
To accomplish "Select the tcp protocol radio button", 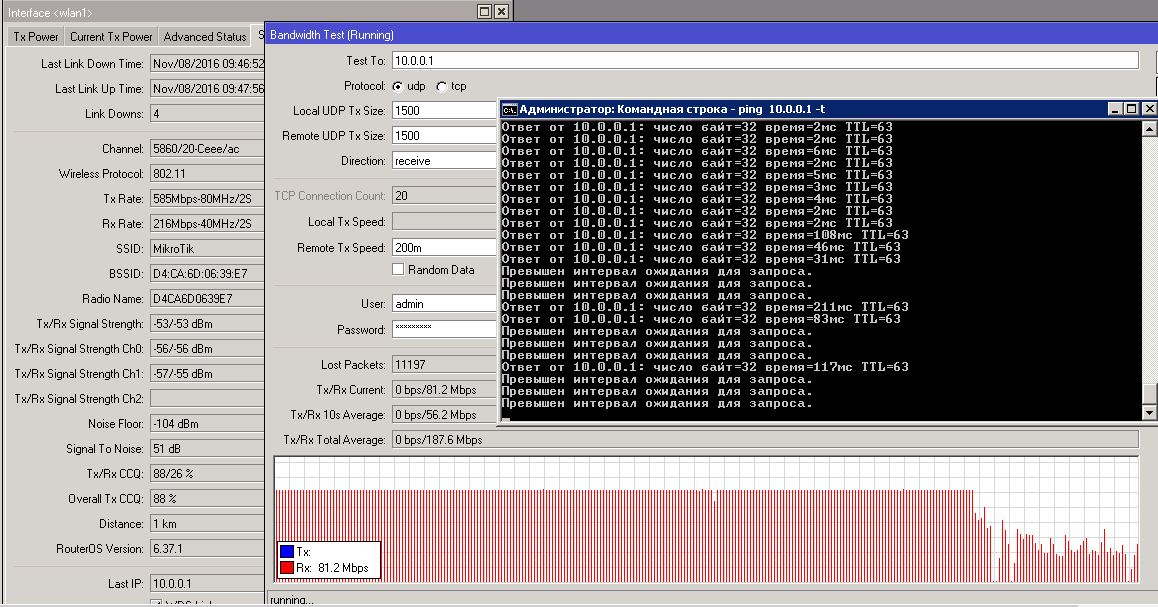I will [x=442, y=86].
